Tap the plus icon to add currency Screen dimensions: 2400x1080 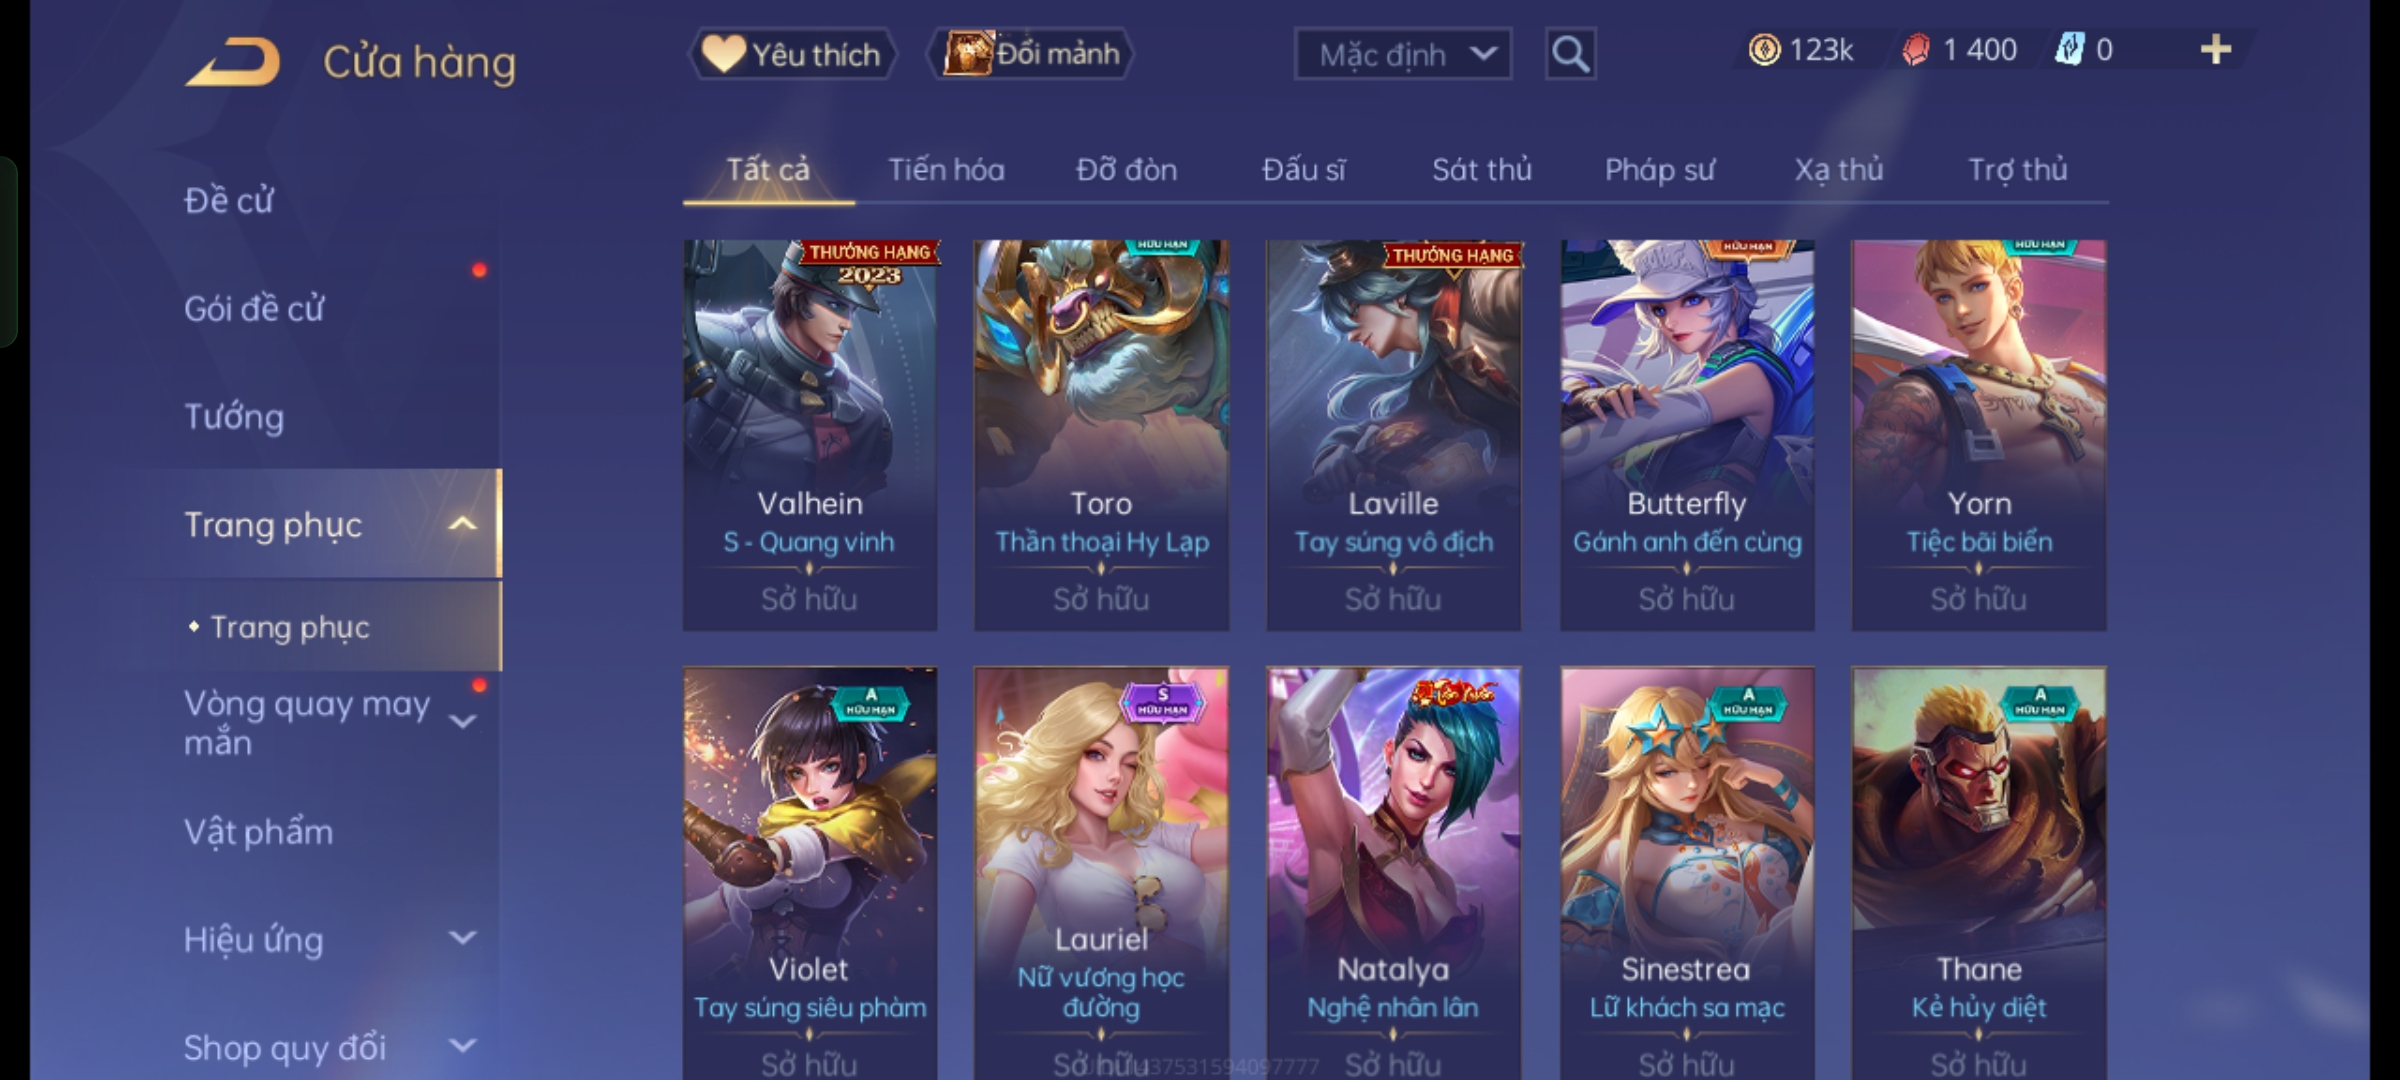(x=2216, y=50)
